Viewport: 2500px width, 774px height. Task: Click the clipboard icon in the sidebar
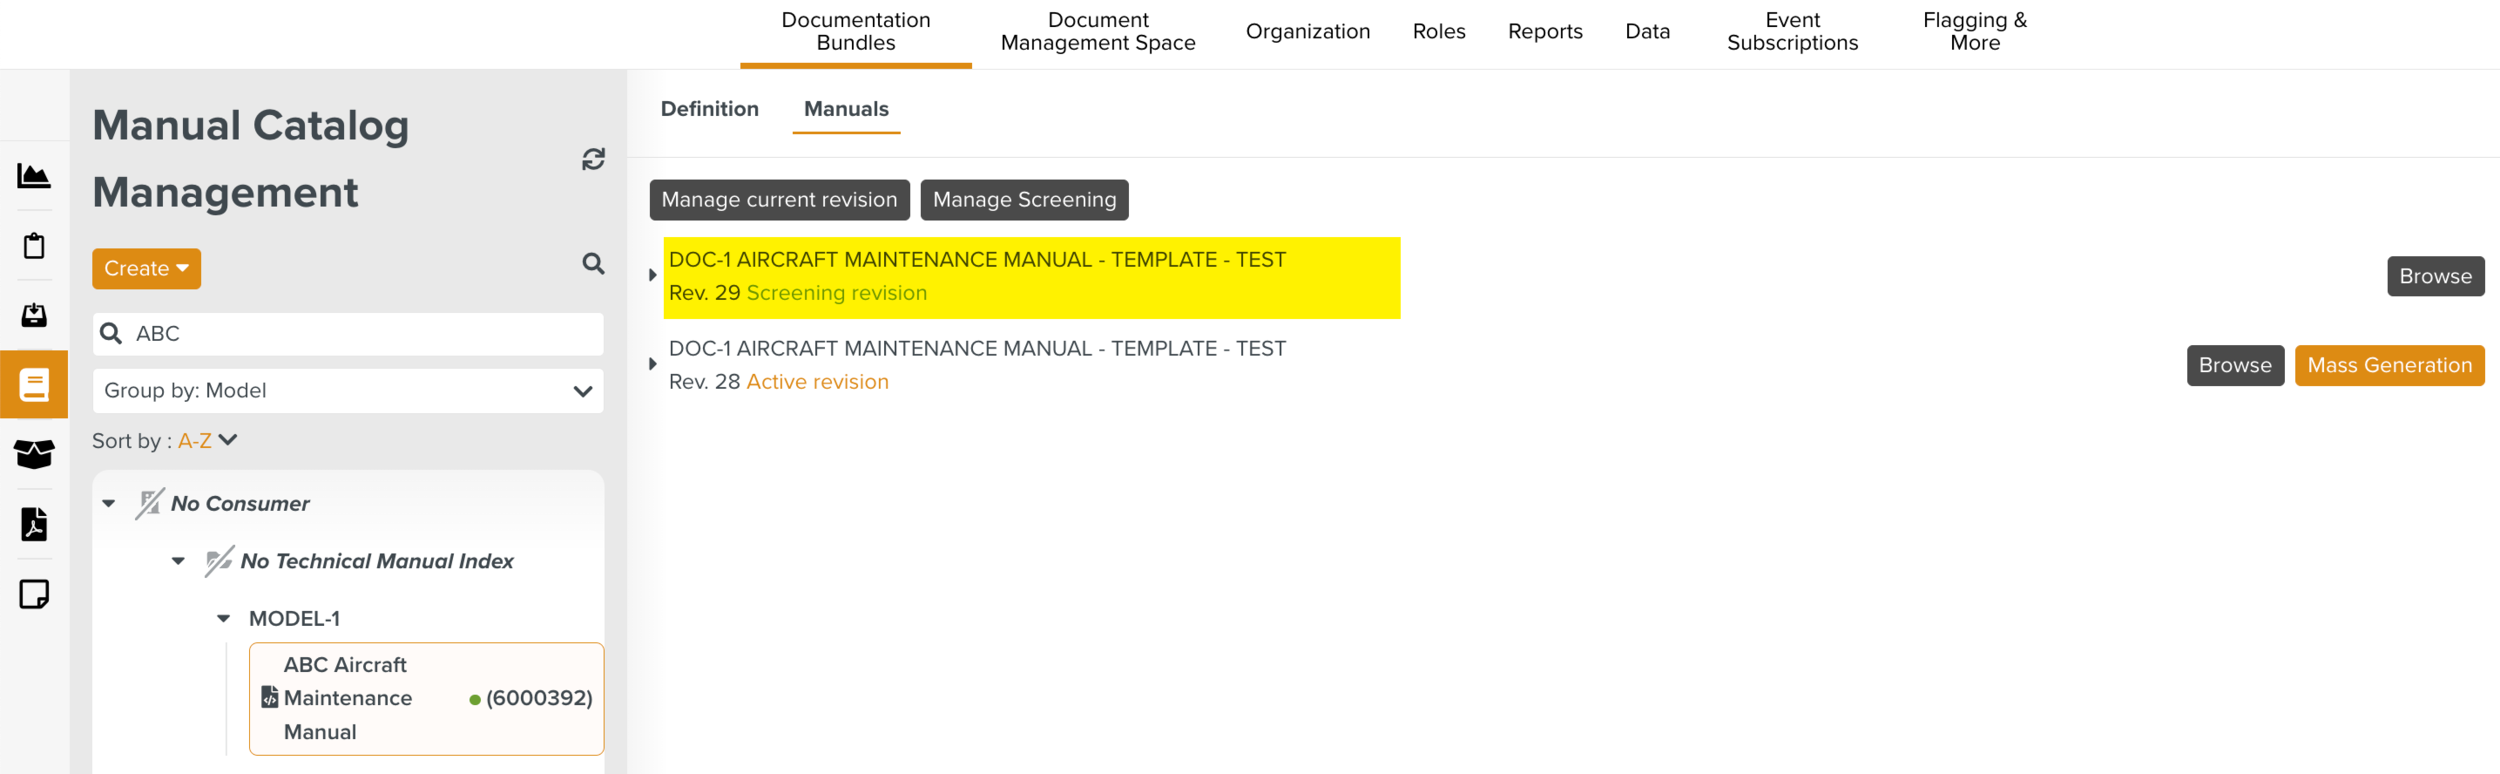tap(34, 246)
